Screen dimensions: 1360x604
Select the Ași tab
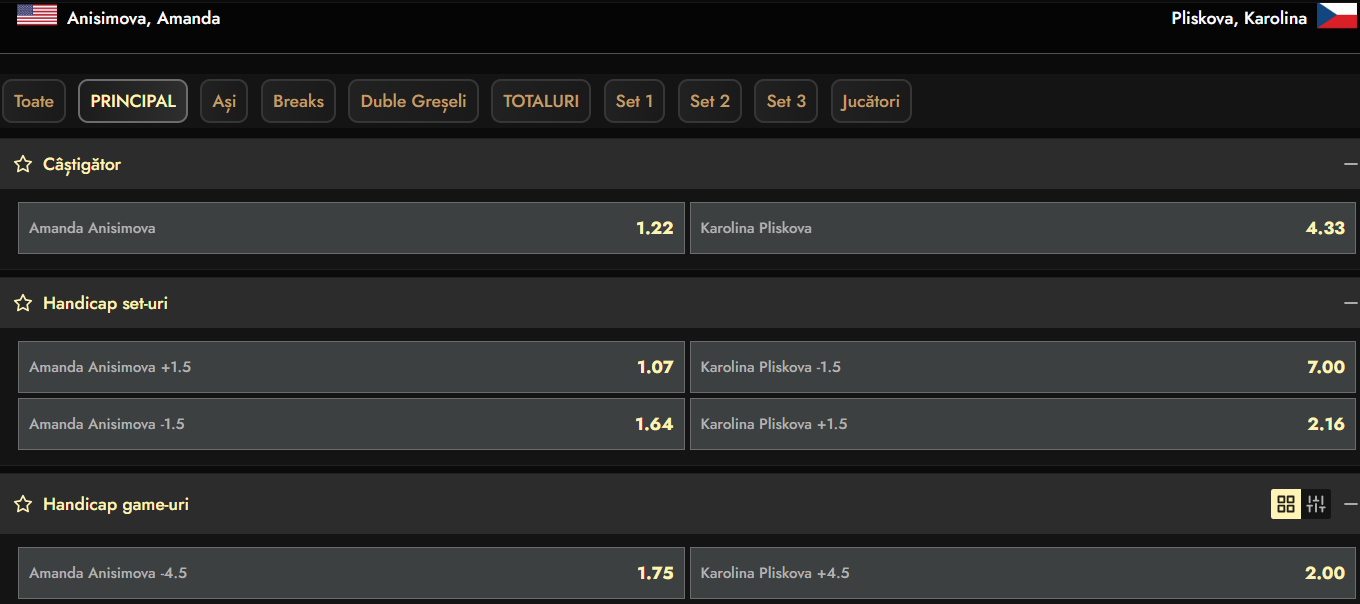pyautogui.click(x=224, y=101)
